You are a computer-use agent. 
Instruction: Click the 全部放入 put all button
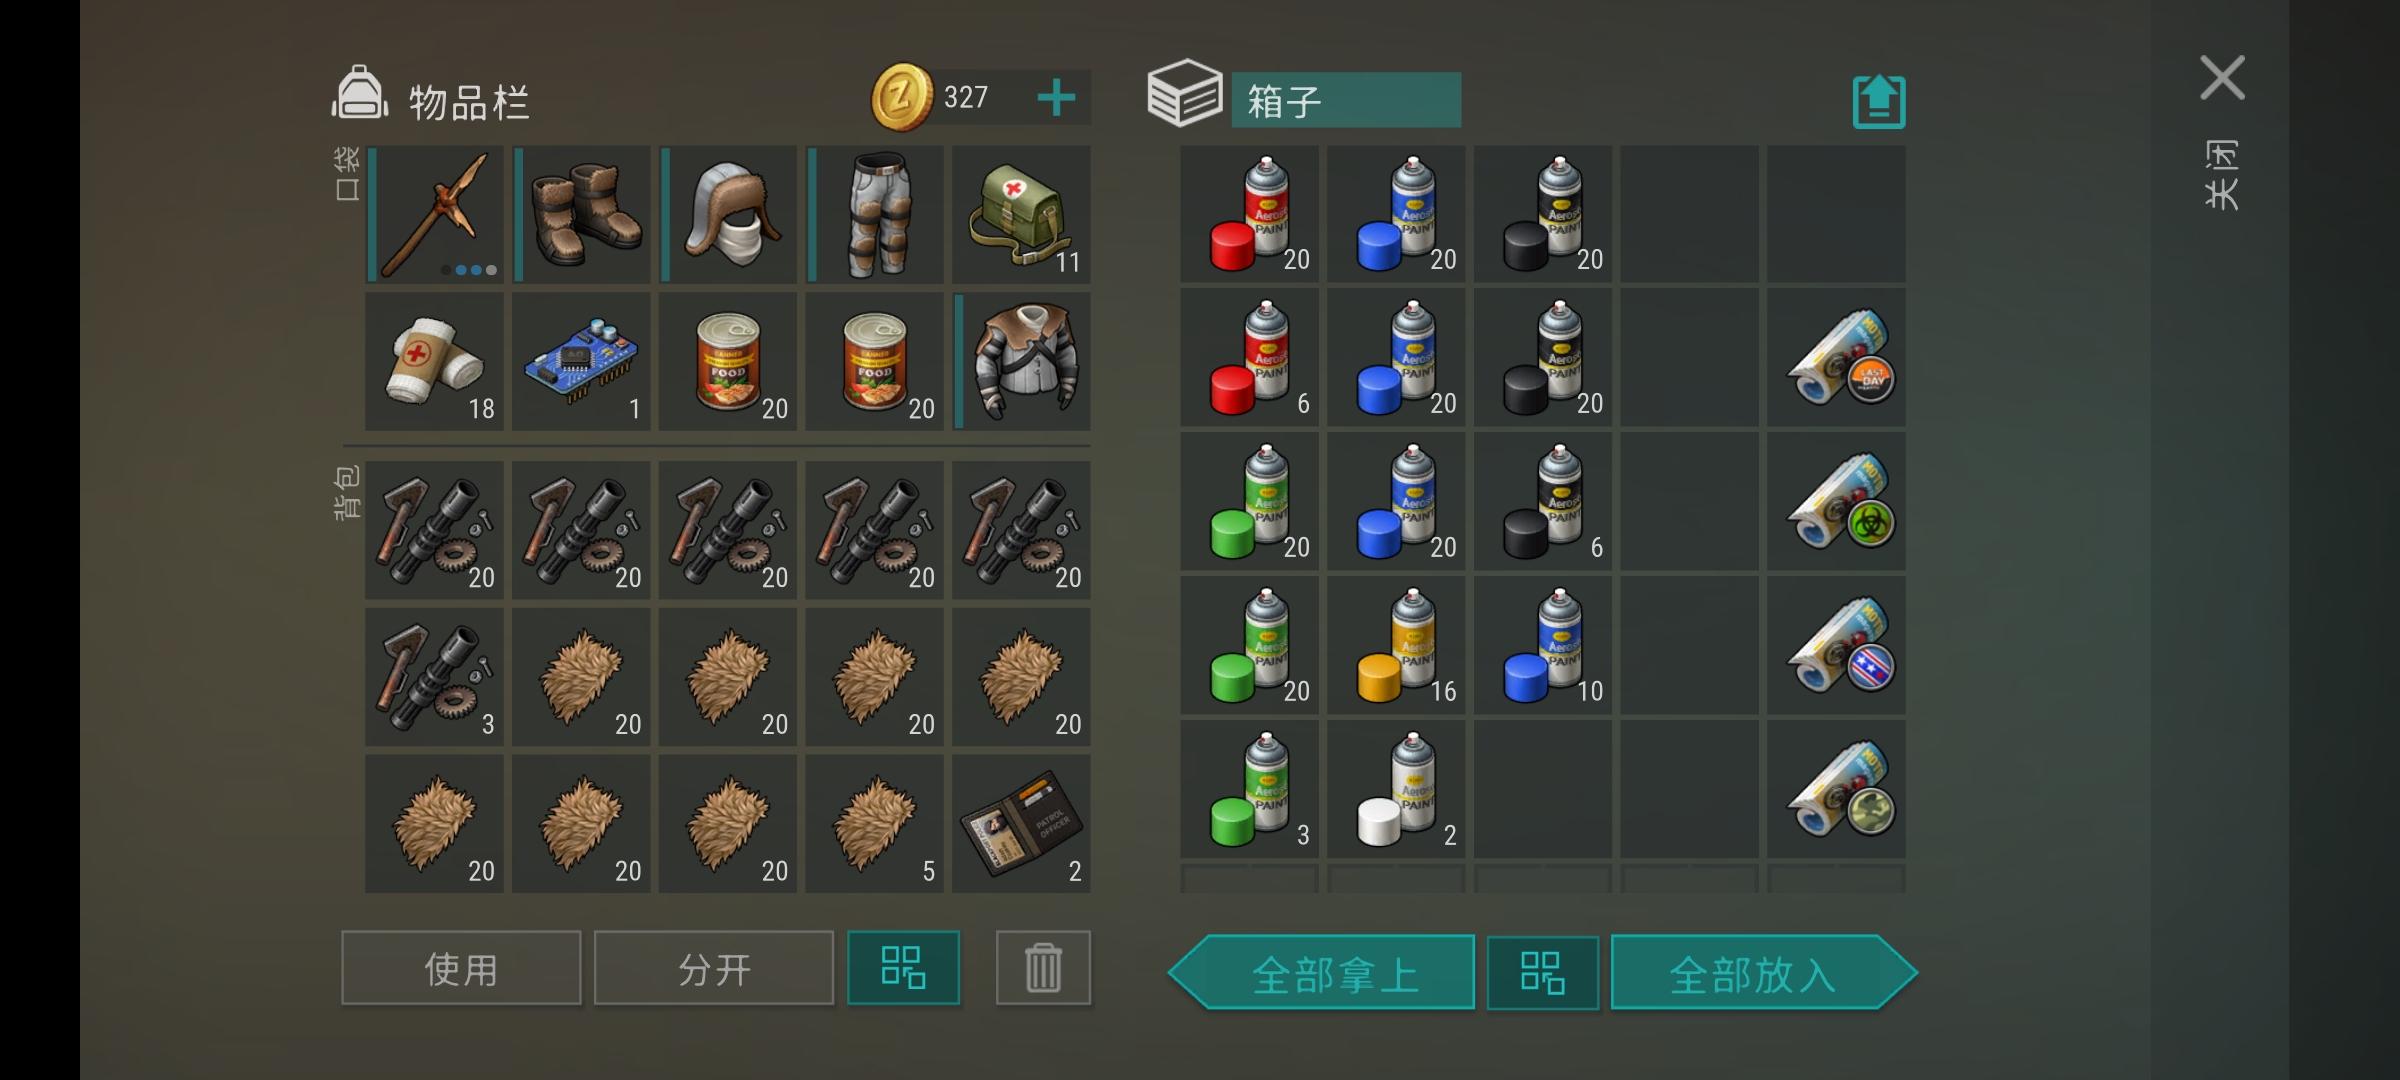tap(1764, 973)
